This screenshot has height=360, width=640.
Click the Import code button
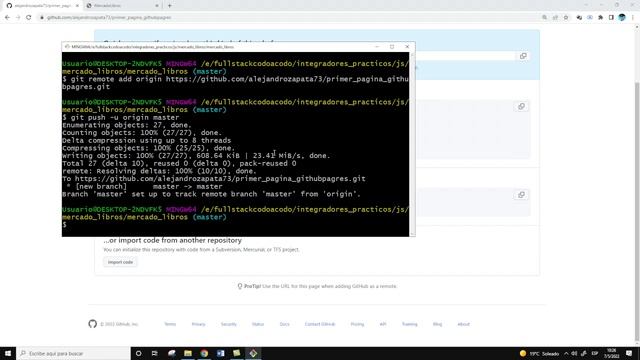click(120, 262)
